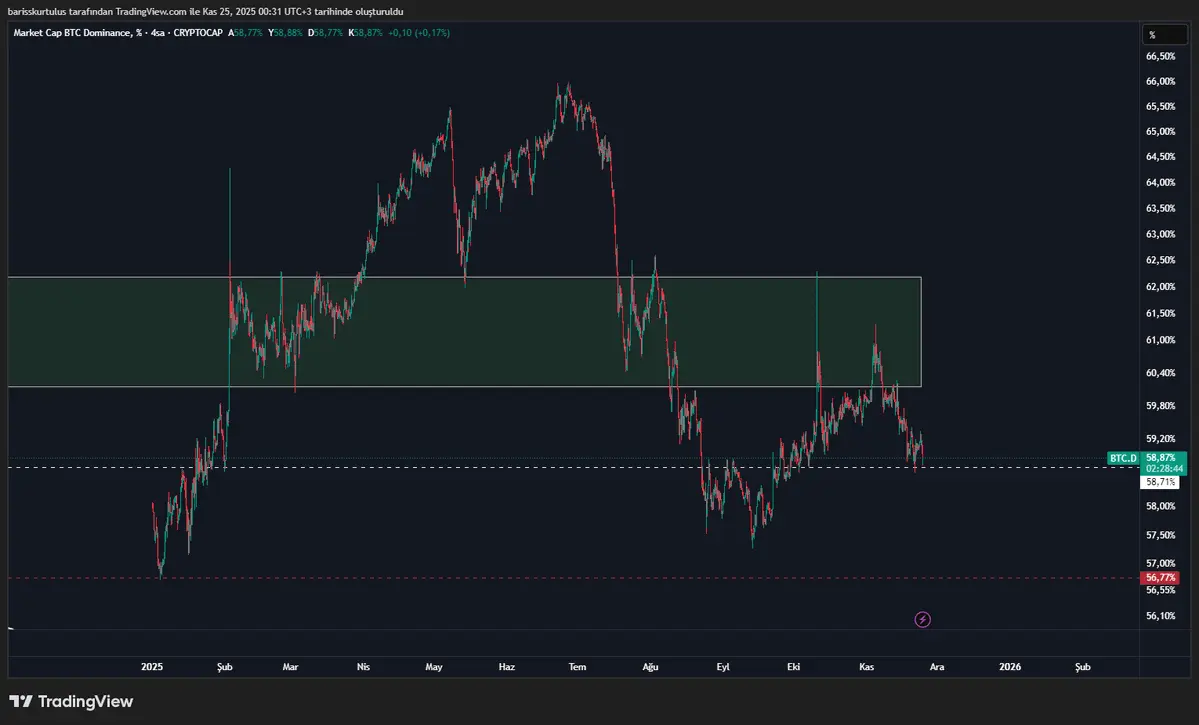Click the K58,87% close value in legend
The width and height of the screenshot is (1199, 725).
tap(365, 33)
